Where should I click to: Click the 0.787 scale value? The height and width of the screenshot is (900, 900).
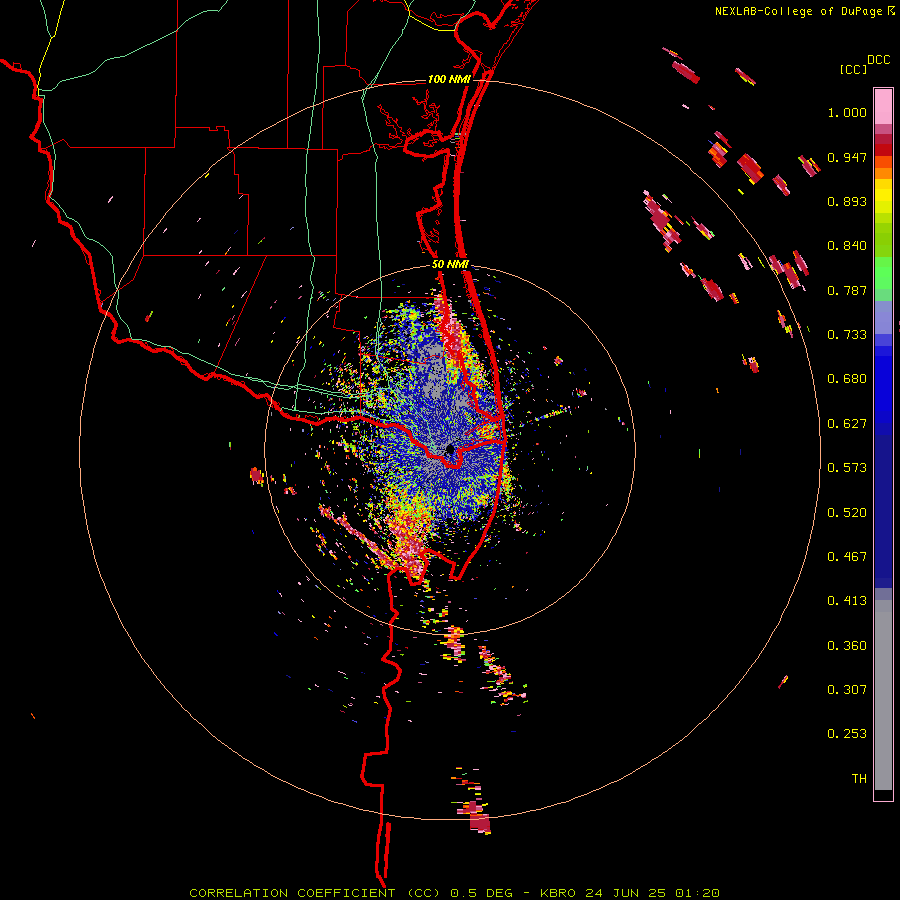tap(847, 290)
